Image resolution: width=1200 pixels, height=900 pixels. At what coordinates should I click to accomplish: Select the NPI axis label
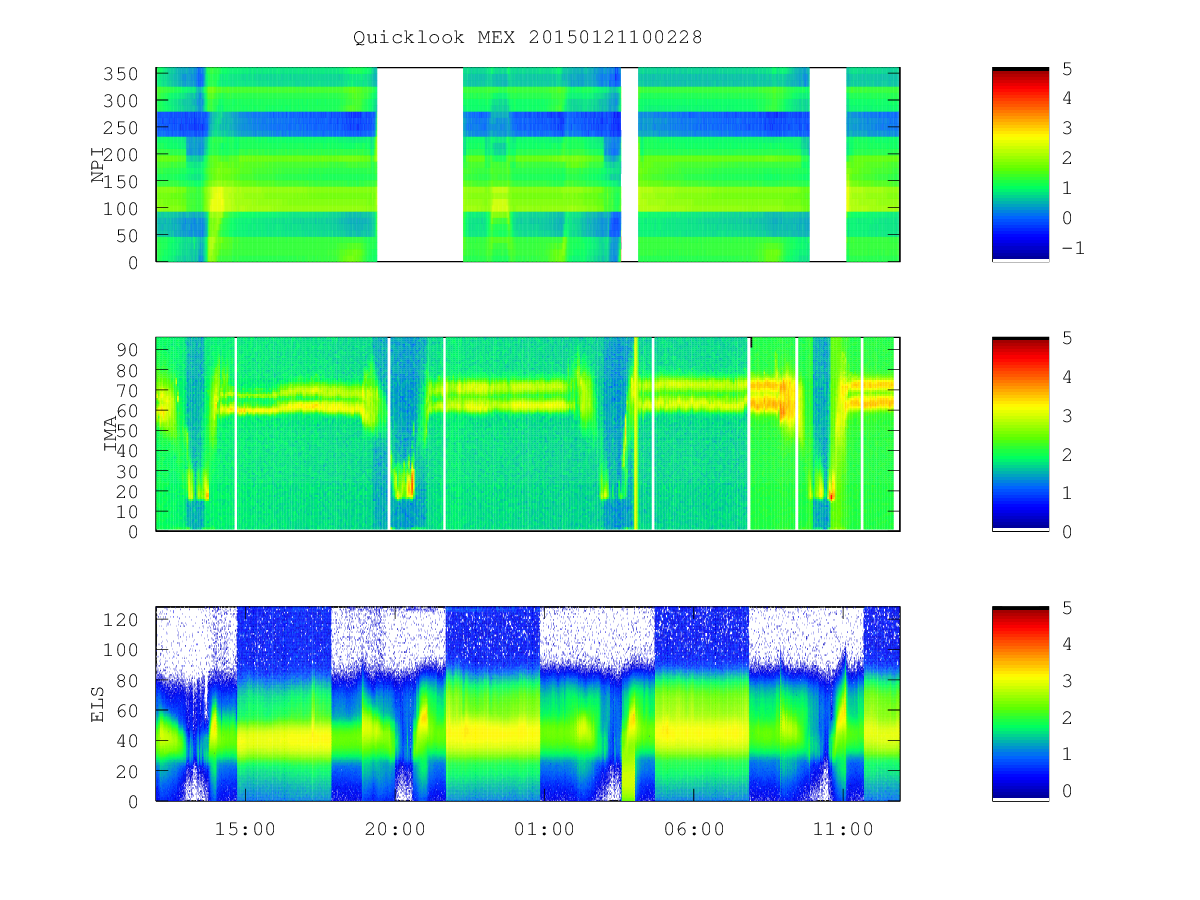(x=98, y=165)
